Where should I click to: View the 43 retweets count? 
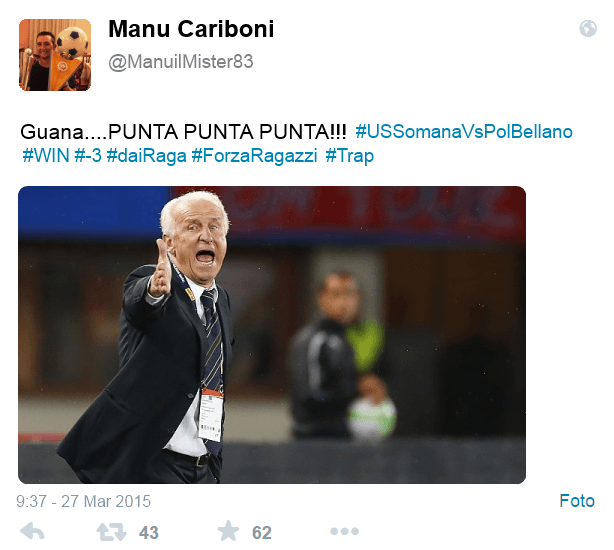(149, 532)
